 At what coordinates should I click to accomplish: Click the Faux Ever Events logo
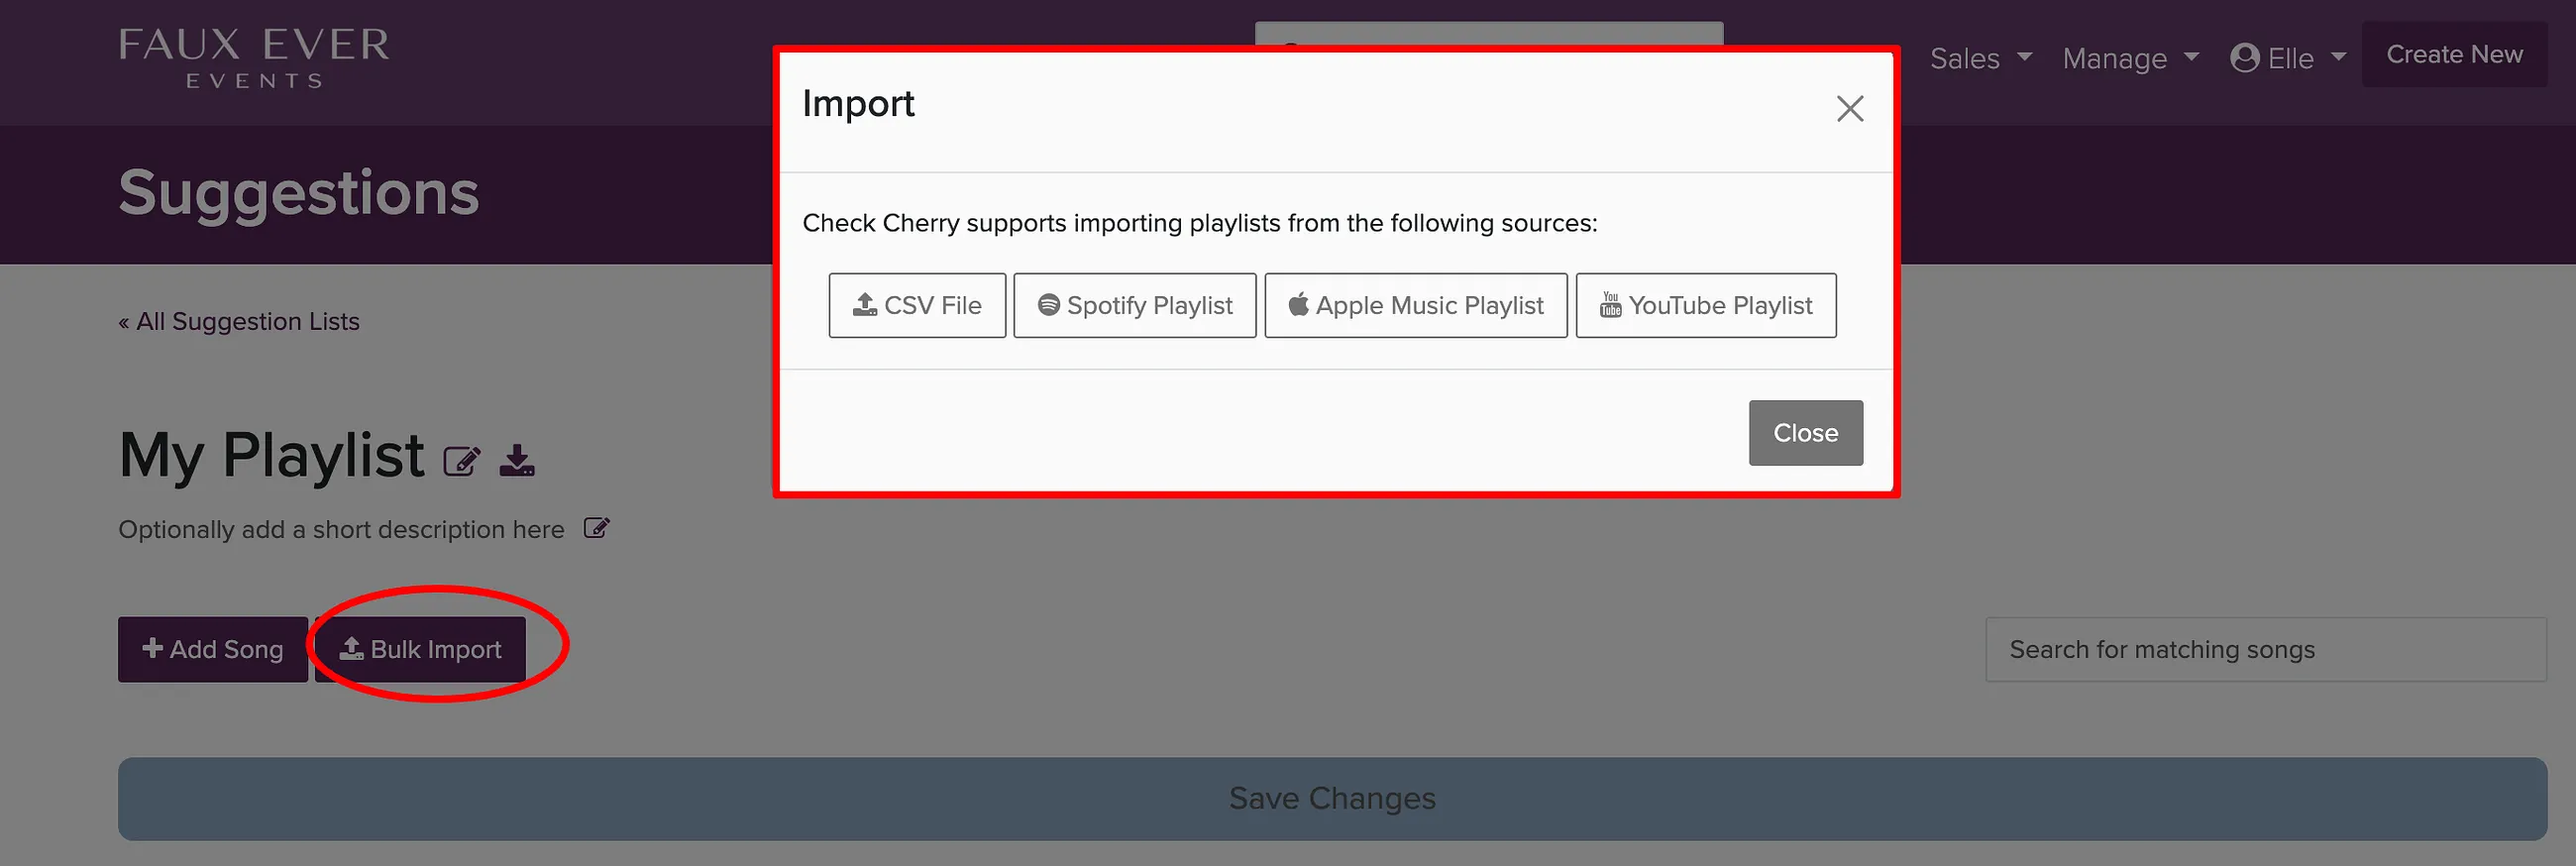pyautogui.click(x=254, y=58)
